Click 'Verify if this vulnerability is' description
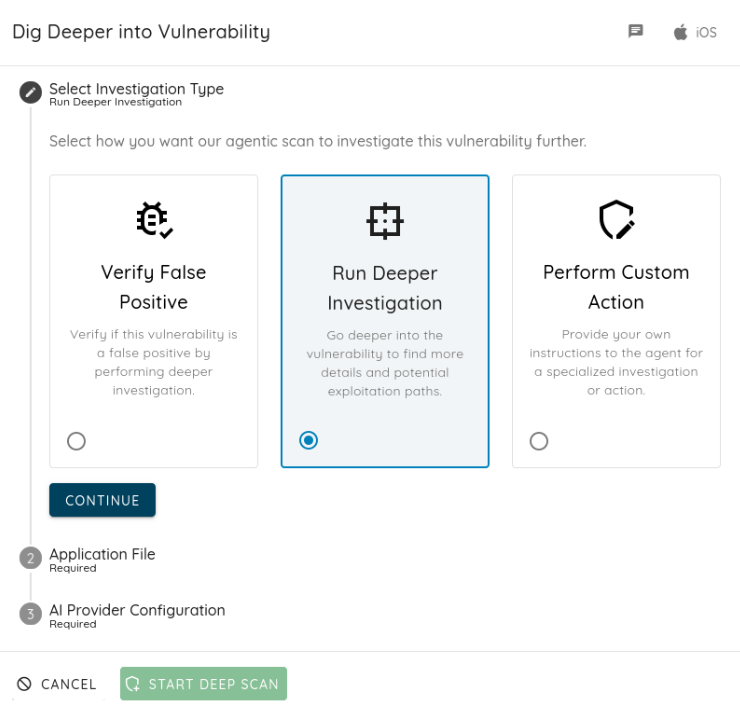740x713 pixels. coord(154,362)
